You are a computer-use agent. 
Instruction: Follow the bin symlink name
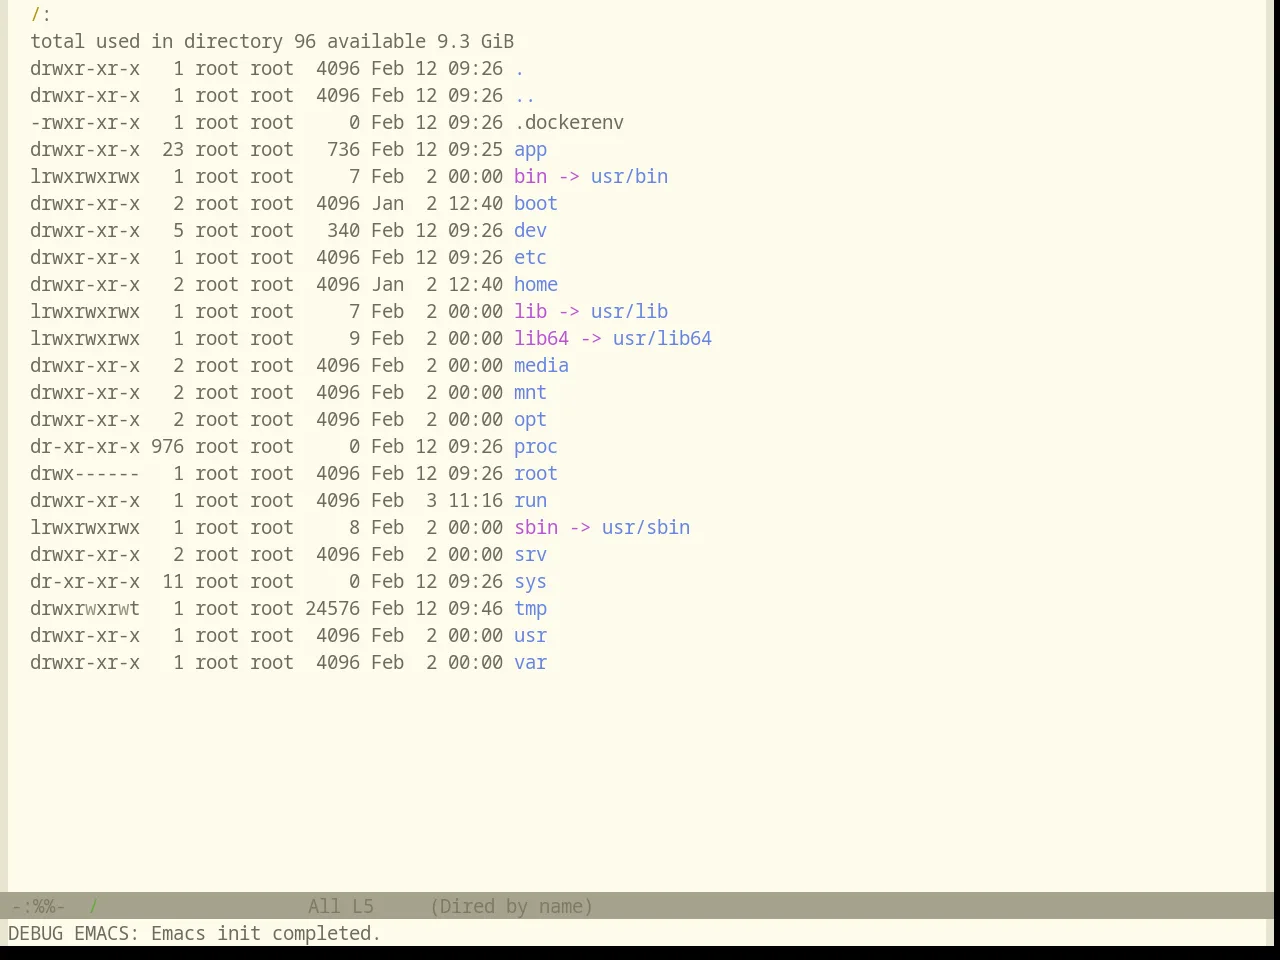[530, 177]
